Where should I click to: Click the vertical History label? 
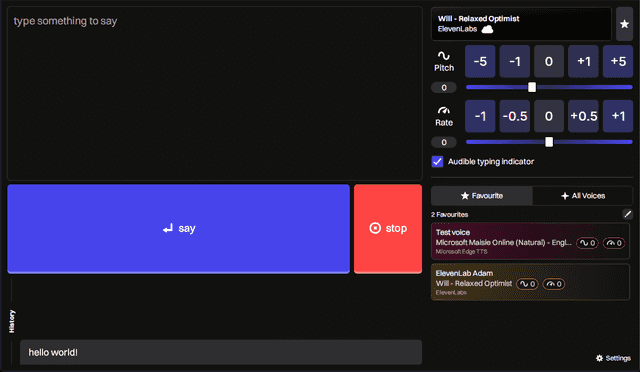(12, 321)
